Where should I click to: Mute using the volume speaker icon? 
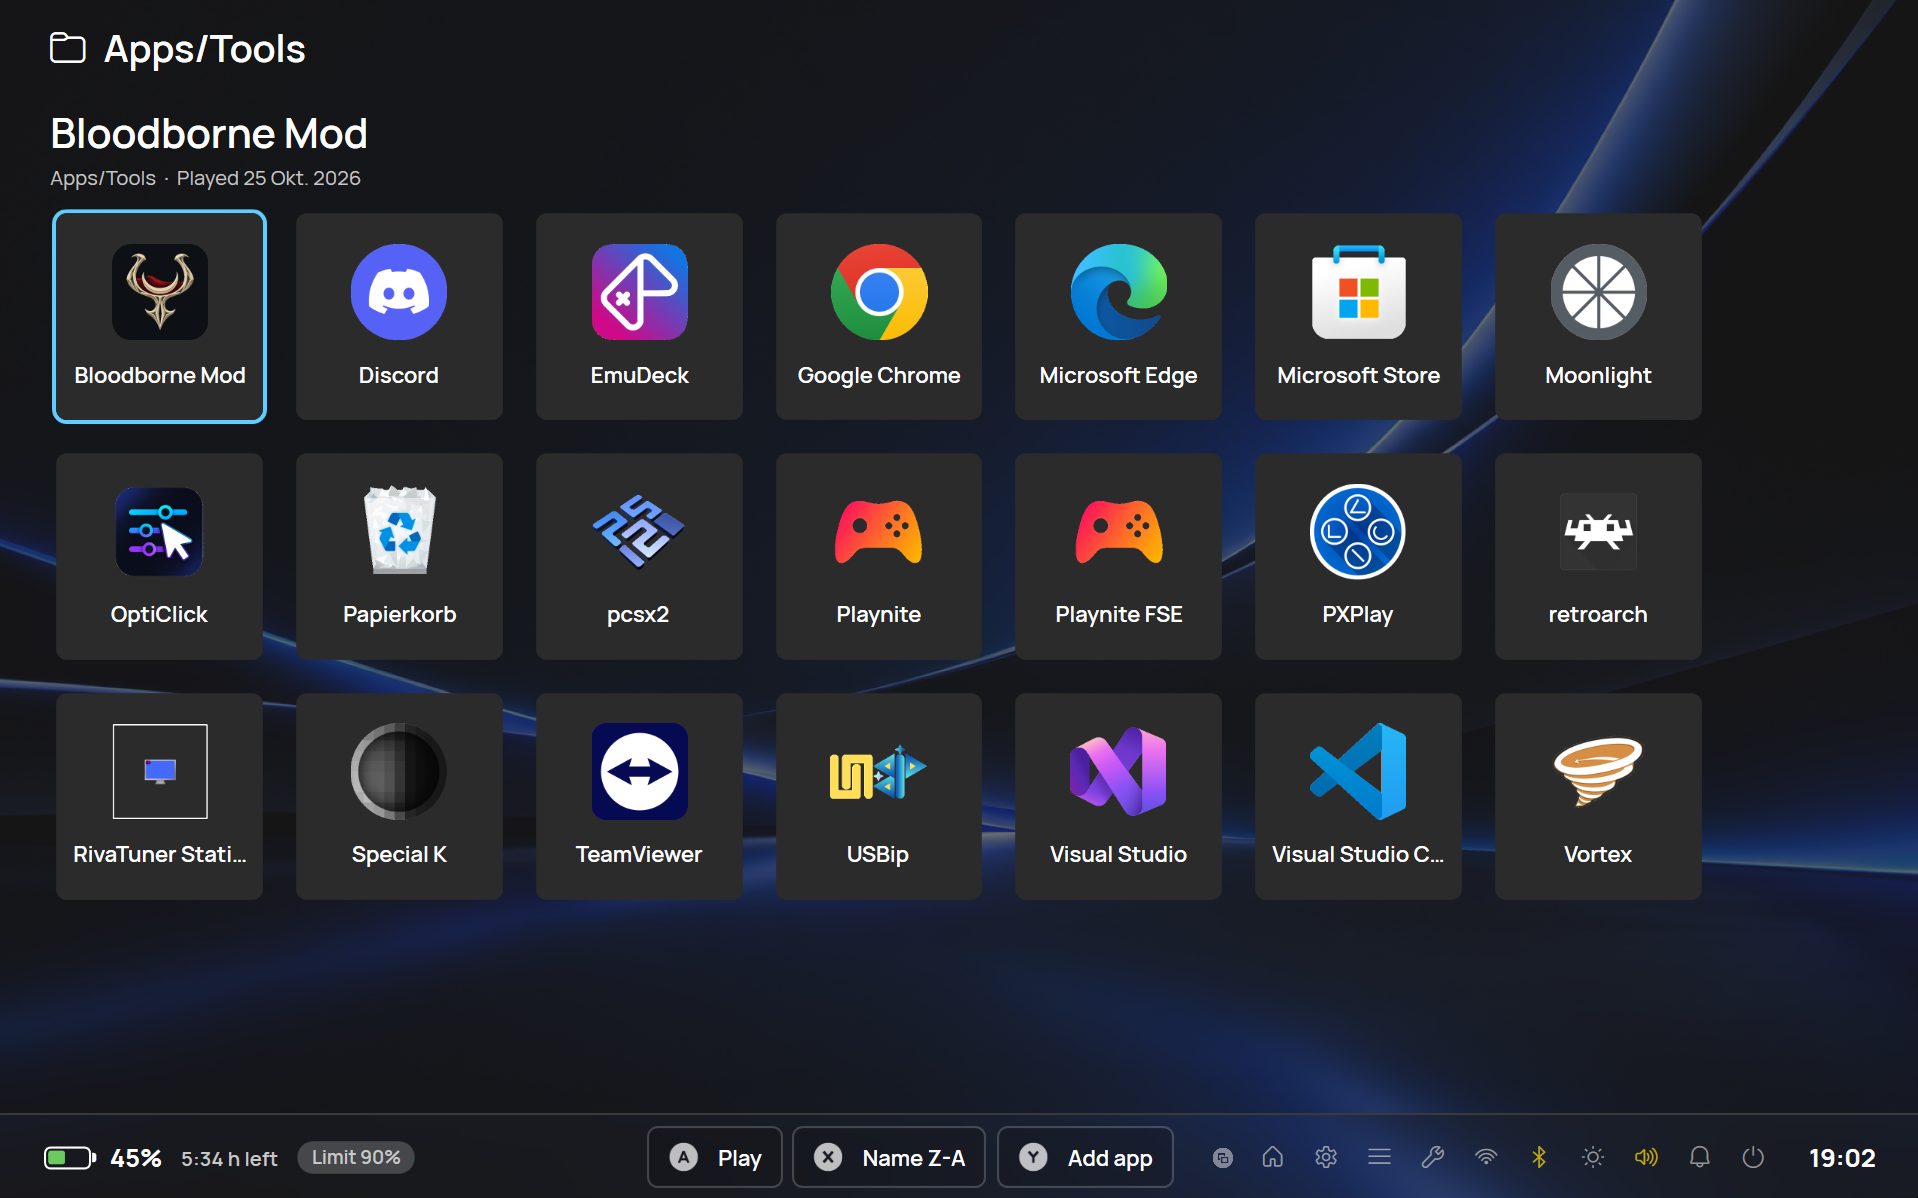point(1646,1157)
